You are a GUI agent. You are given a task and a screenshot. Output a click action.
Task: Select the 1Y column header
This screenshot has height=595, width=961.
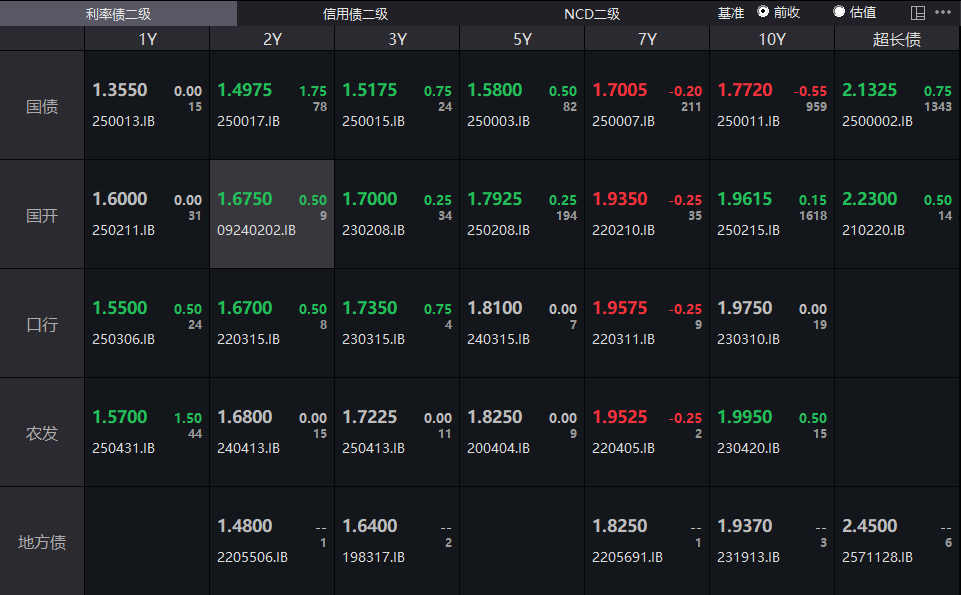click(x=147, y=39)
